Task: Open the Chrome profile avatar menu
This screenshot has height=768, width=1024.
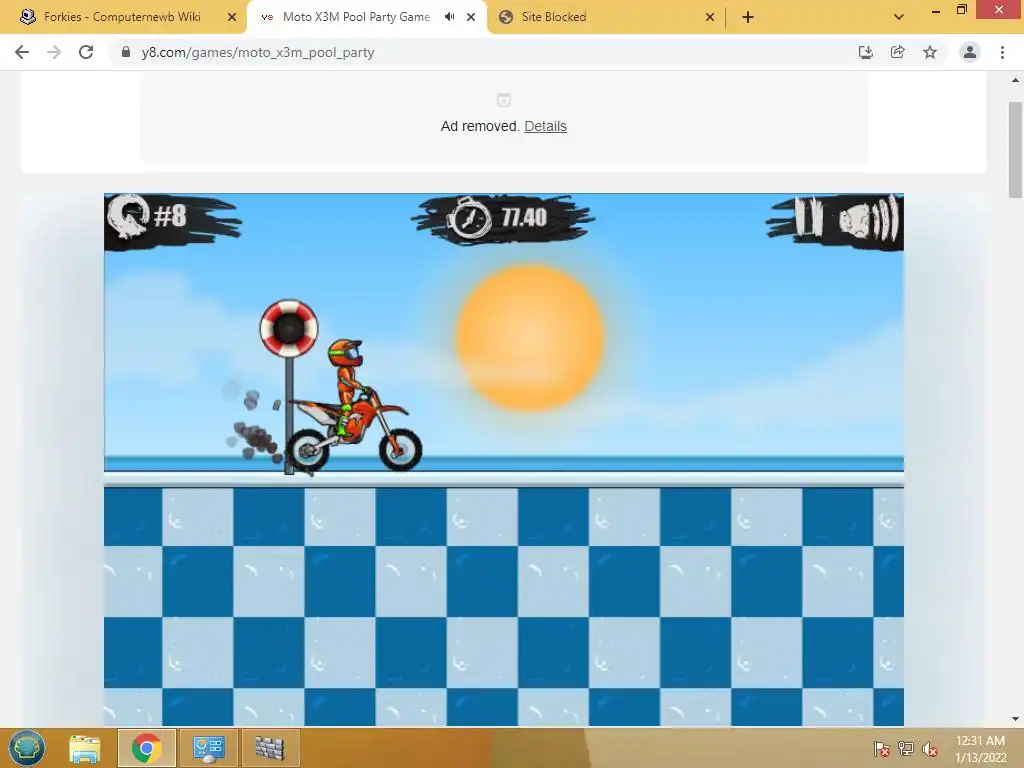Action: coord(970,52)
